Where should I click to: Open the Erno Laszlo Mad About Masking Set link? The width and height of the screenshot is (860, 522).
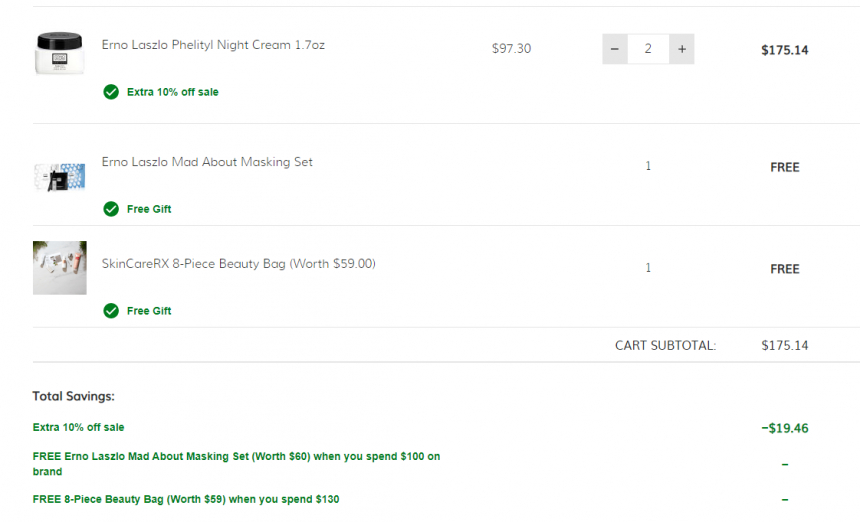click(207, 162)
